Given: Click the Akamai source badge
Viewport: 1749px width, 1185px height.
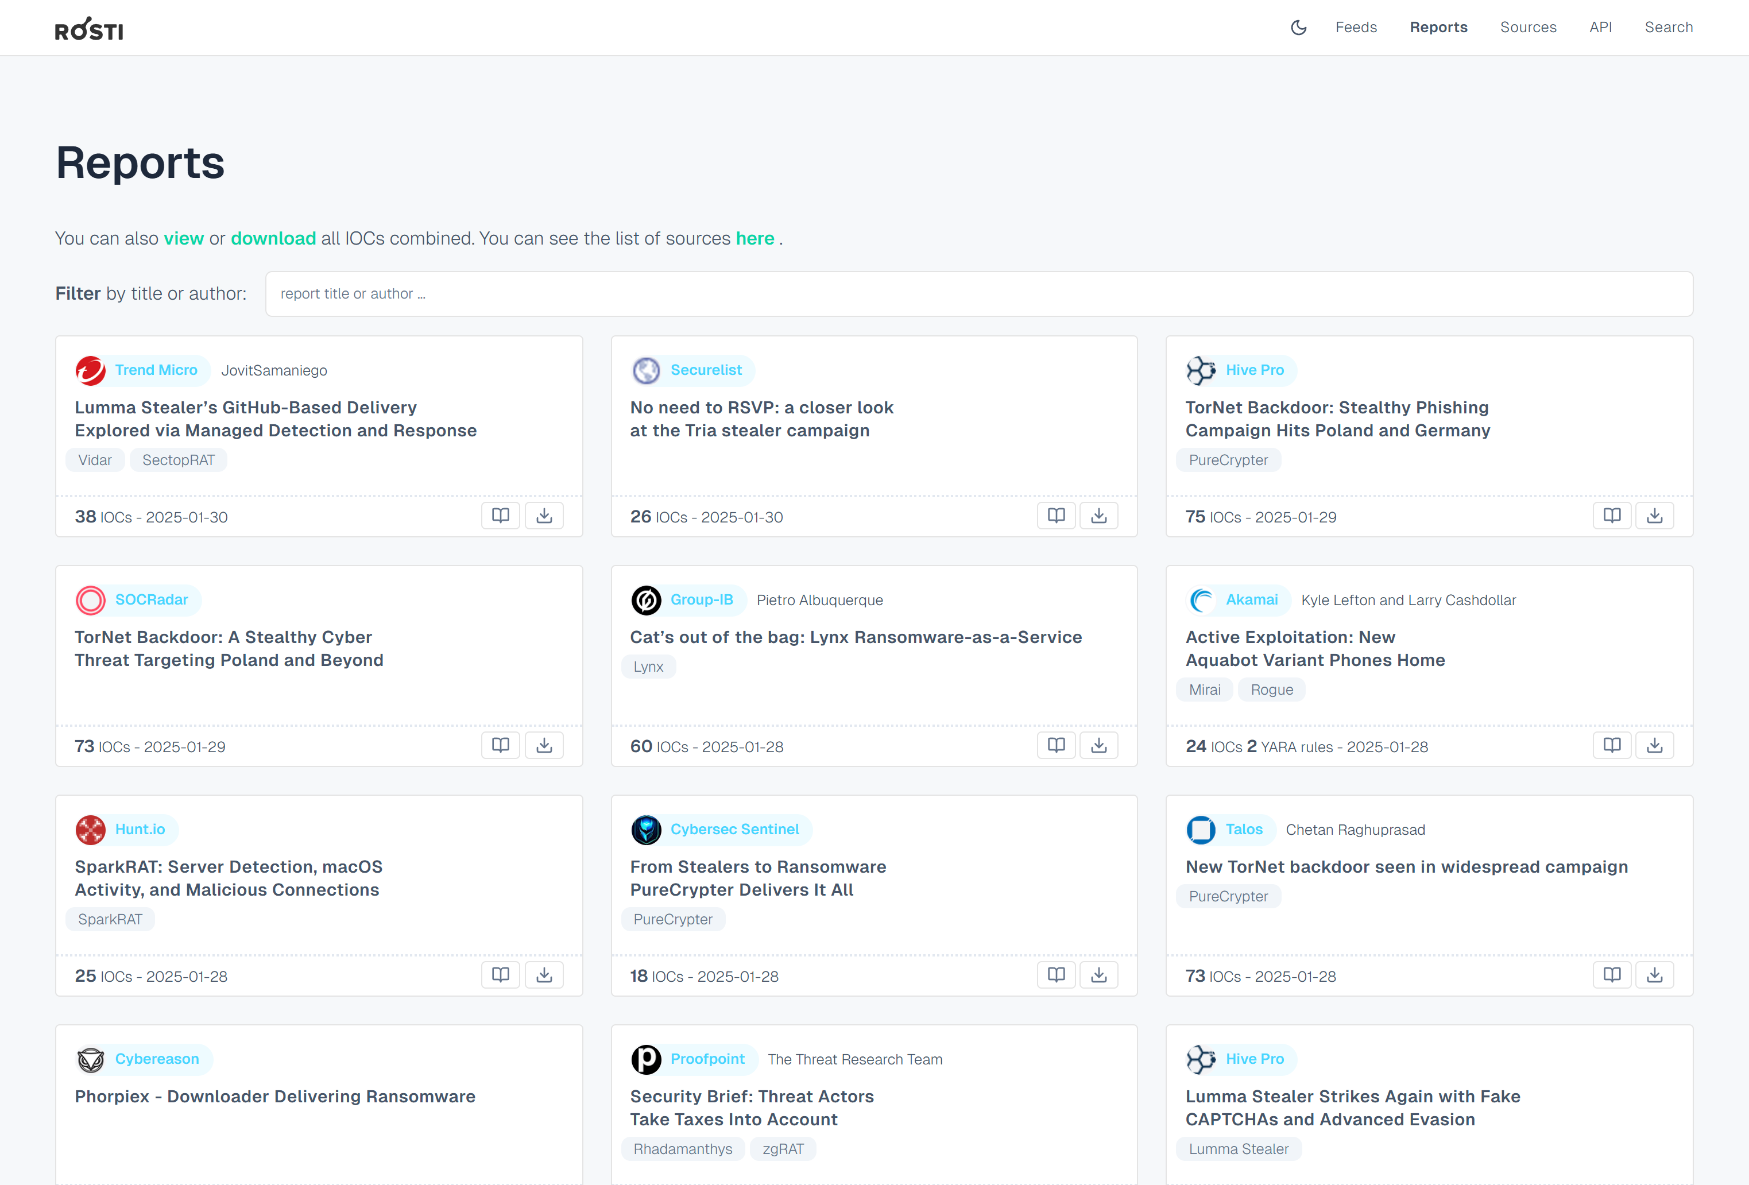Looking at the screenshot, I should (1238, 600).
